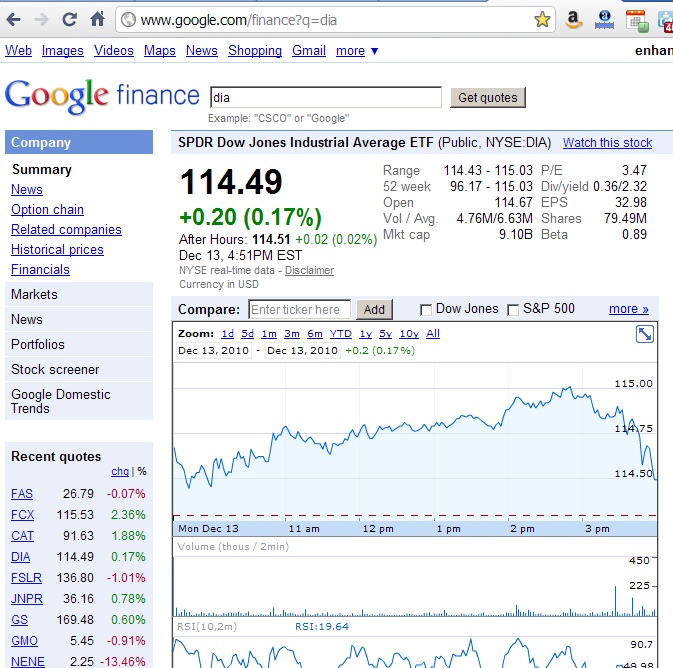
Task: Set chart zoom to 3m
Action: point(292,334)
